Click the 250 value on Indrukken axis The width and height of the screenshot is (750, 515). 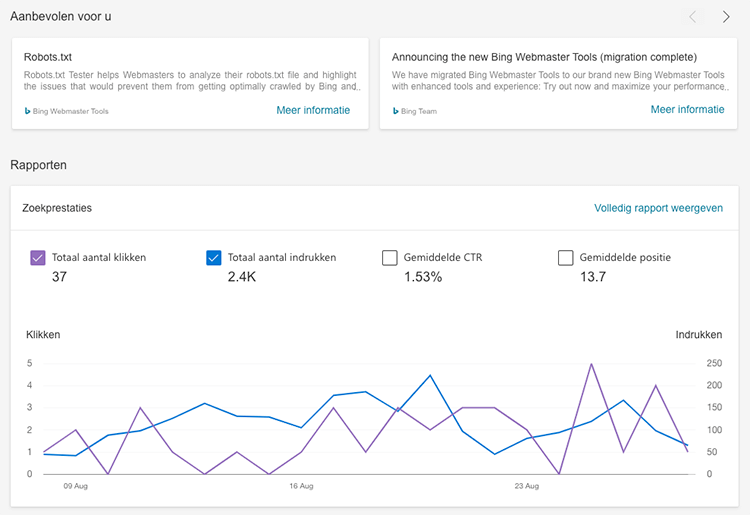click(x=714, y=363)
